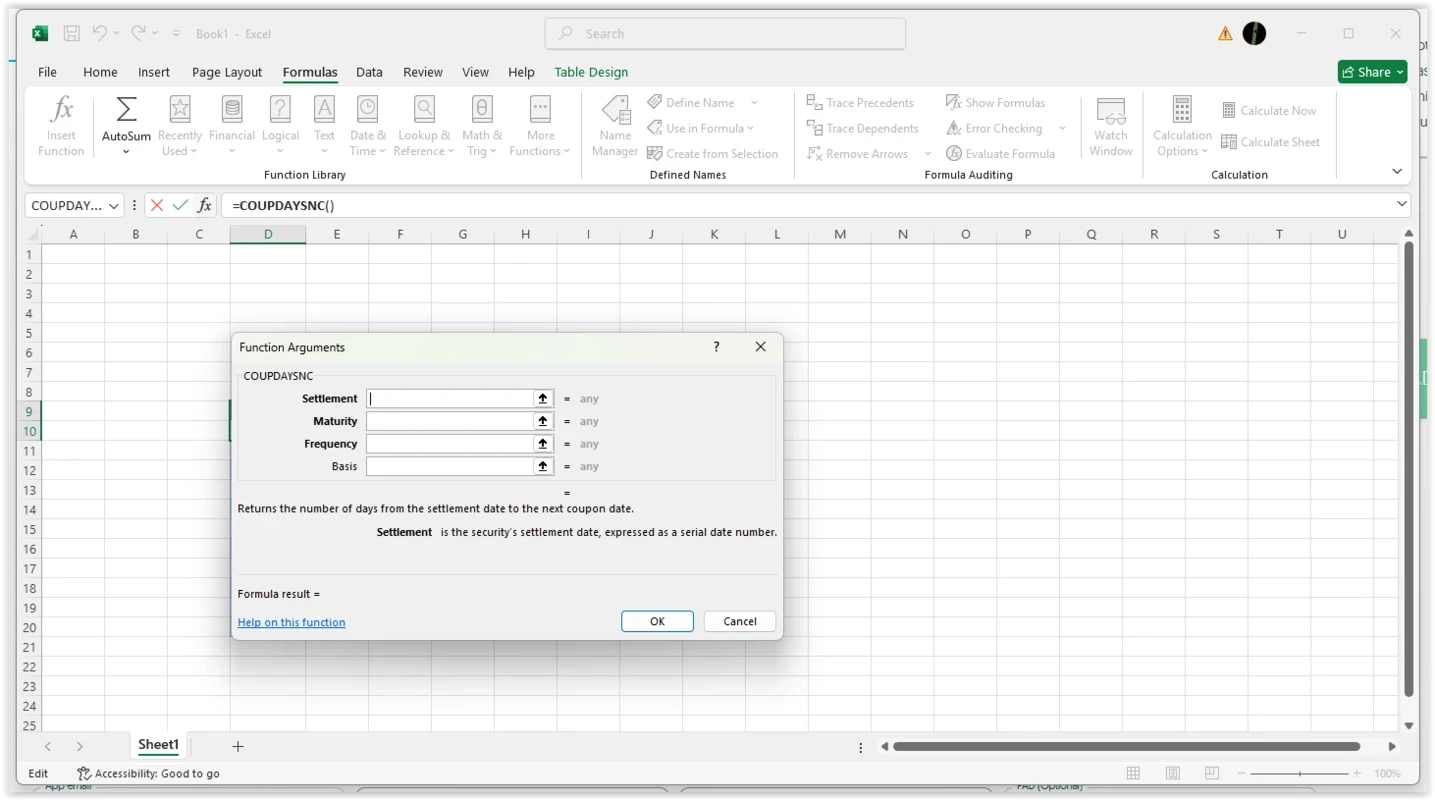
Task: Expand the Name Box dropdown
Action: (114, 205)
